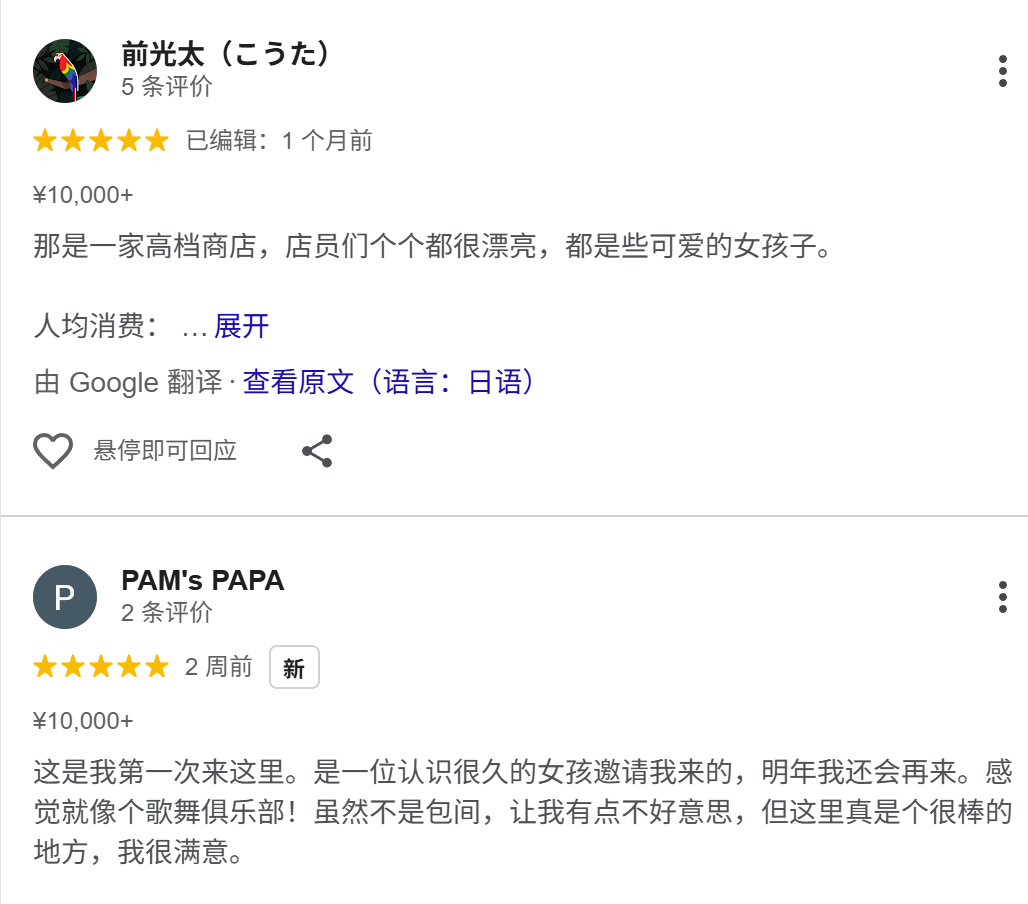This screenshot has width=1028, height=904.
Task: Open more options for PAM's PAPA review
Action: pyautogui.click(x=1002, y=597)
